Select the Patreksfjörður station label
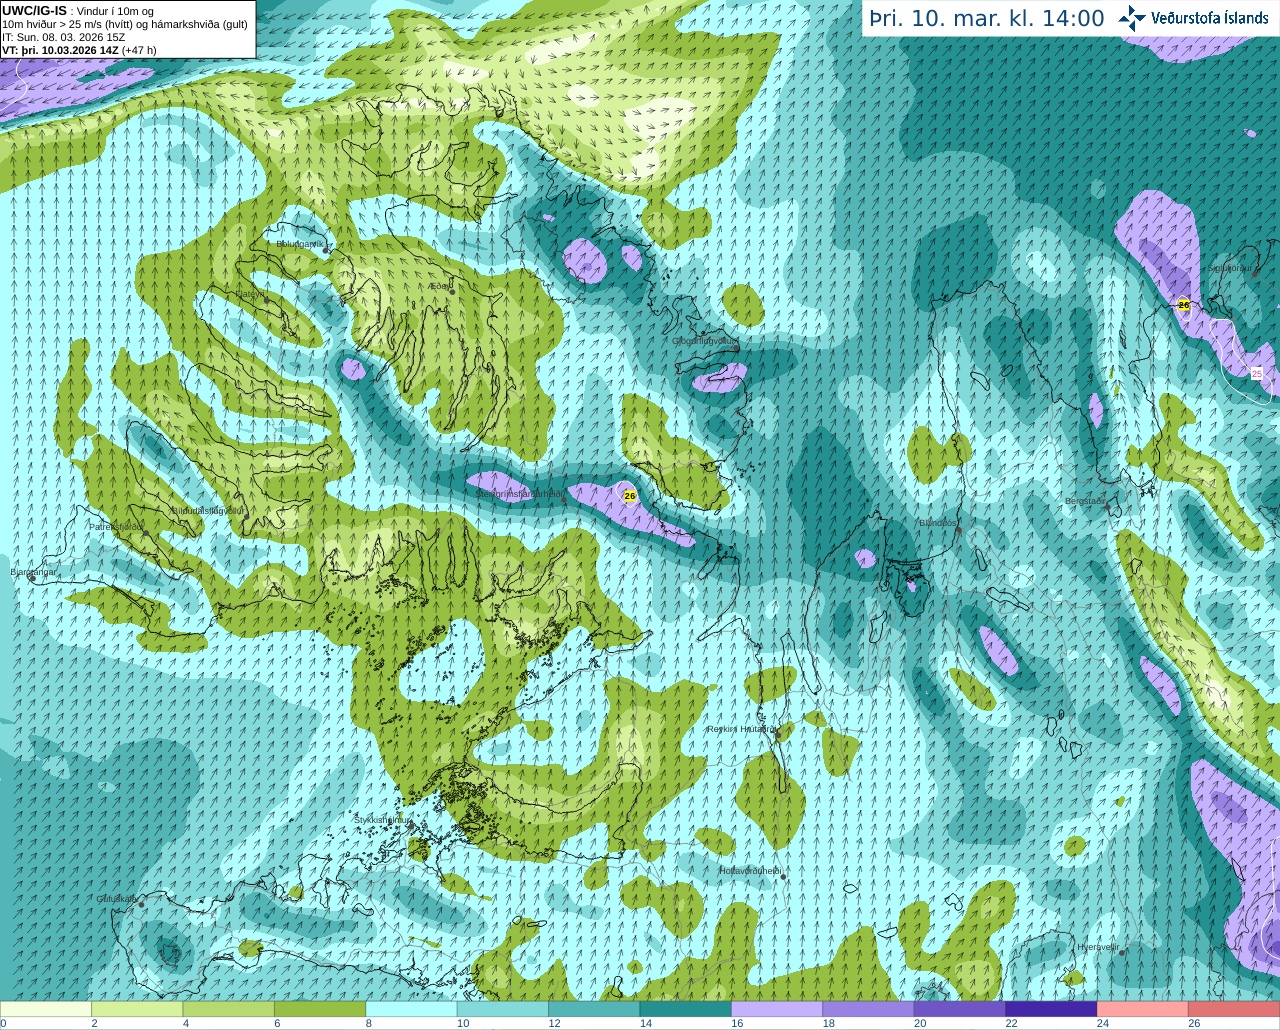Screen dimensions: 1280x1030 pos(117,526)
